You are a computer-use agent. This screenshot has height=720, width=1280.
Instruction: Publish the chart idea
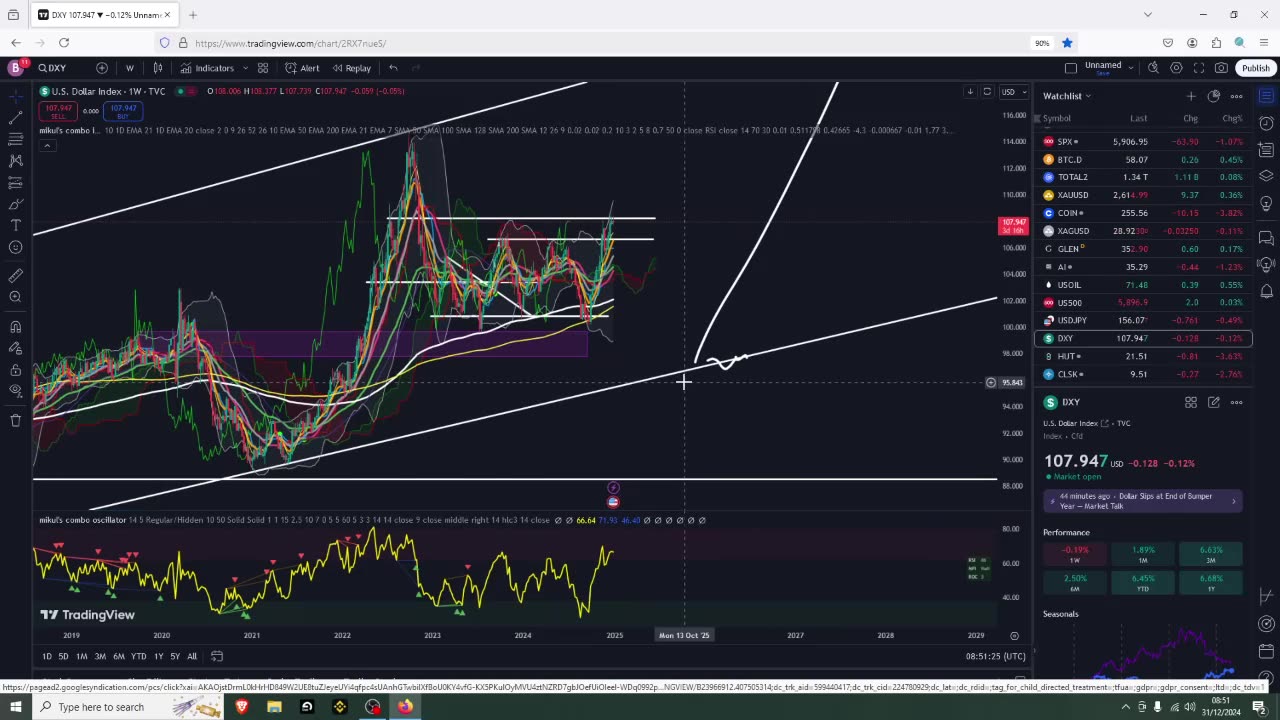pos(1255,68)
